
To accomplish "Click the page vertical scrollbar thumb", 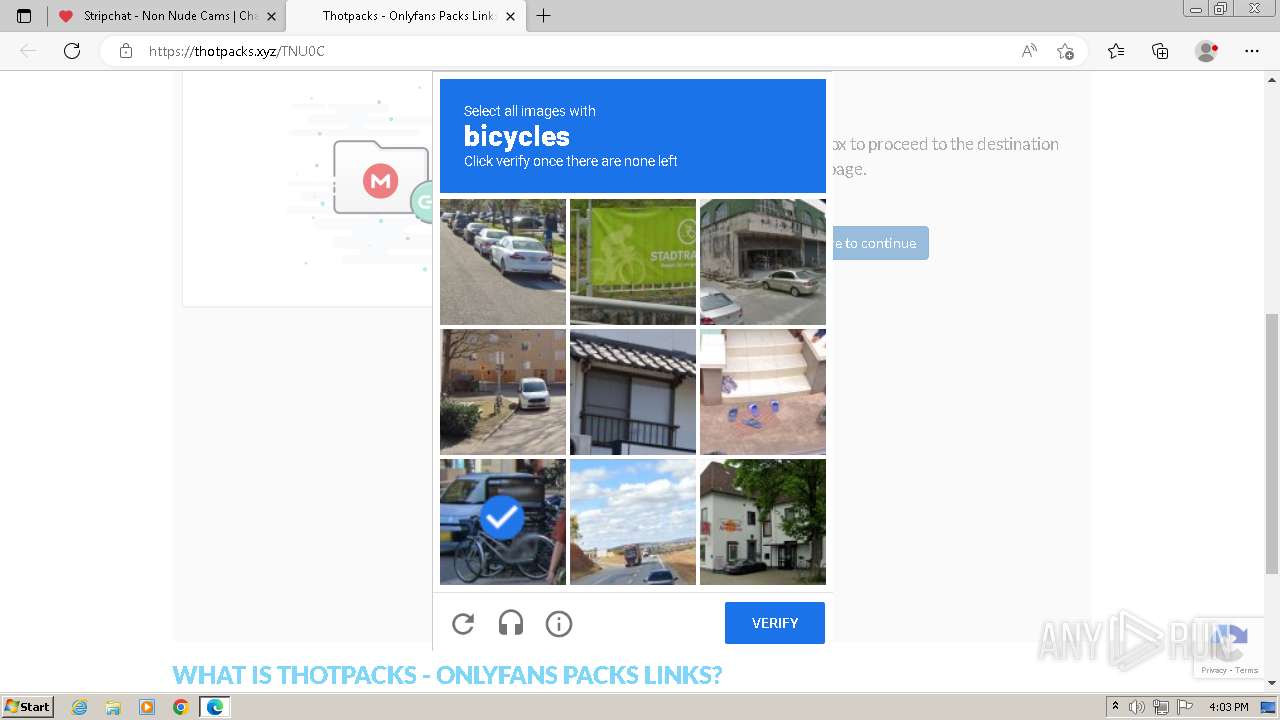I will [1272, 444].
